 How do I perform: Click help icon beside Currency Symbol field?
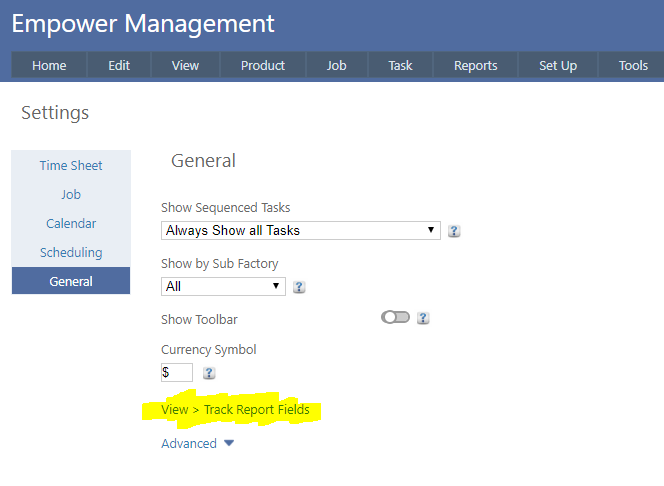pyautogui.click(x=209, y=373)
